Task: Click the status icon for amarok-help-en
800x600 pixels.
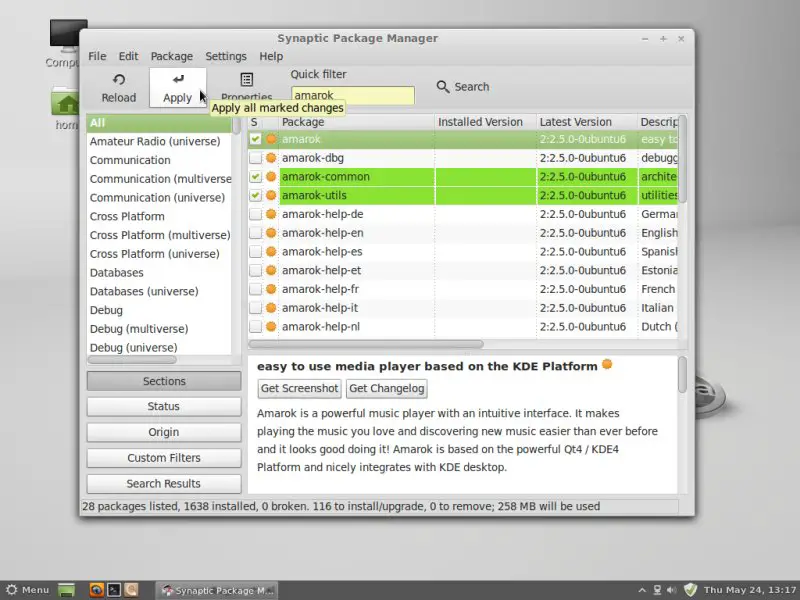Action: (271, 233)
